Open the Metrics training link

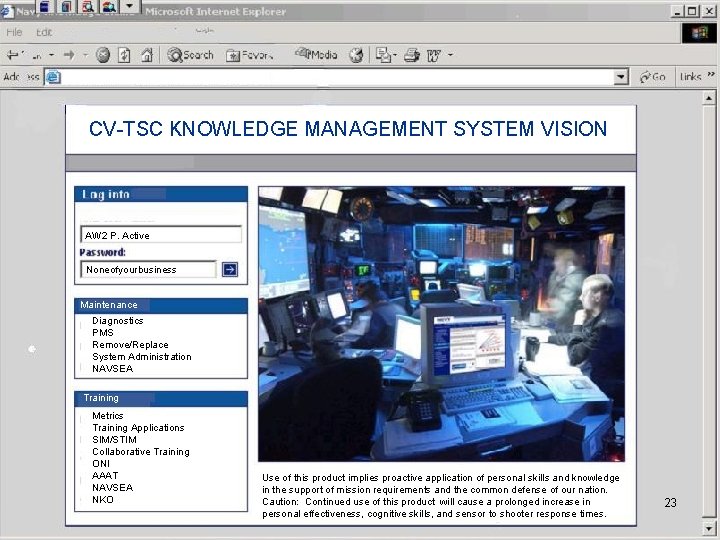[107, 416]
